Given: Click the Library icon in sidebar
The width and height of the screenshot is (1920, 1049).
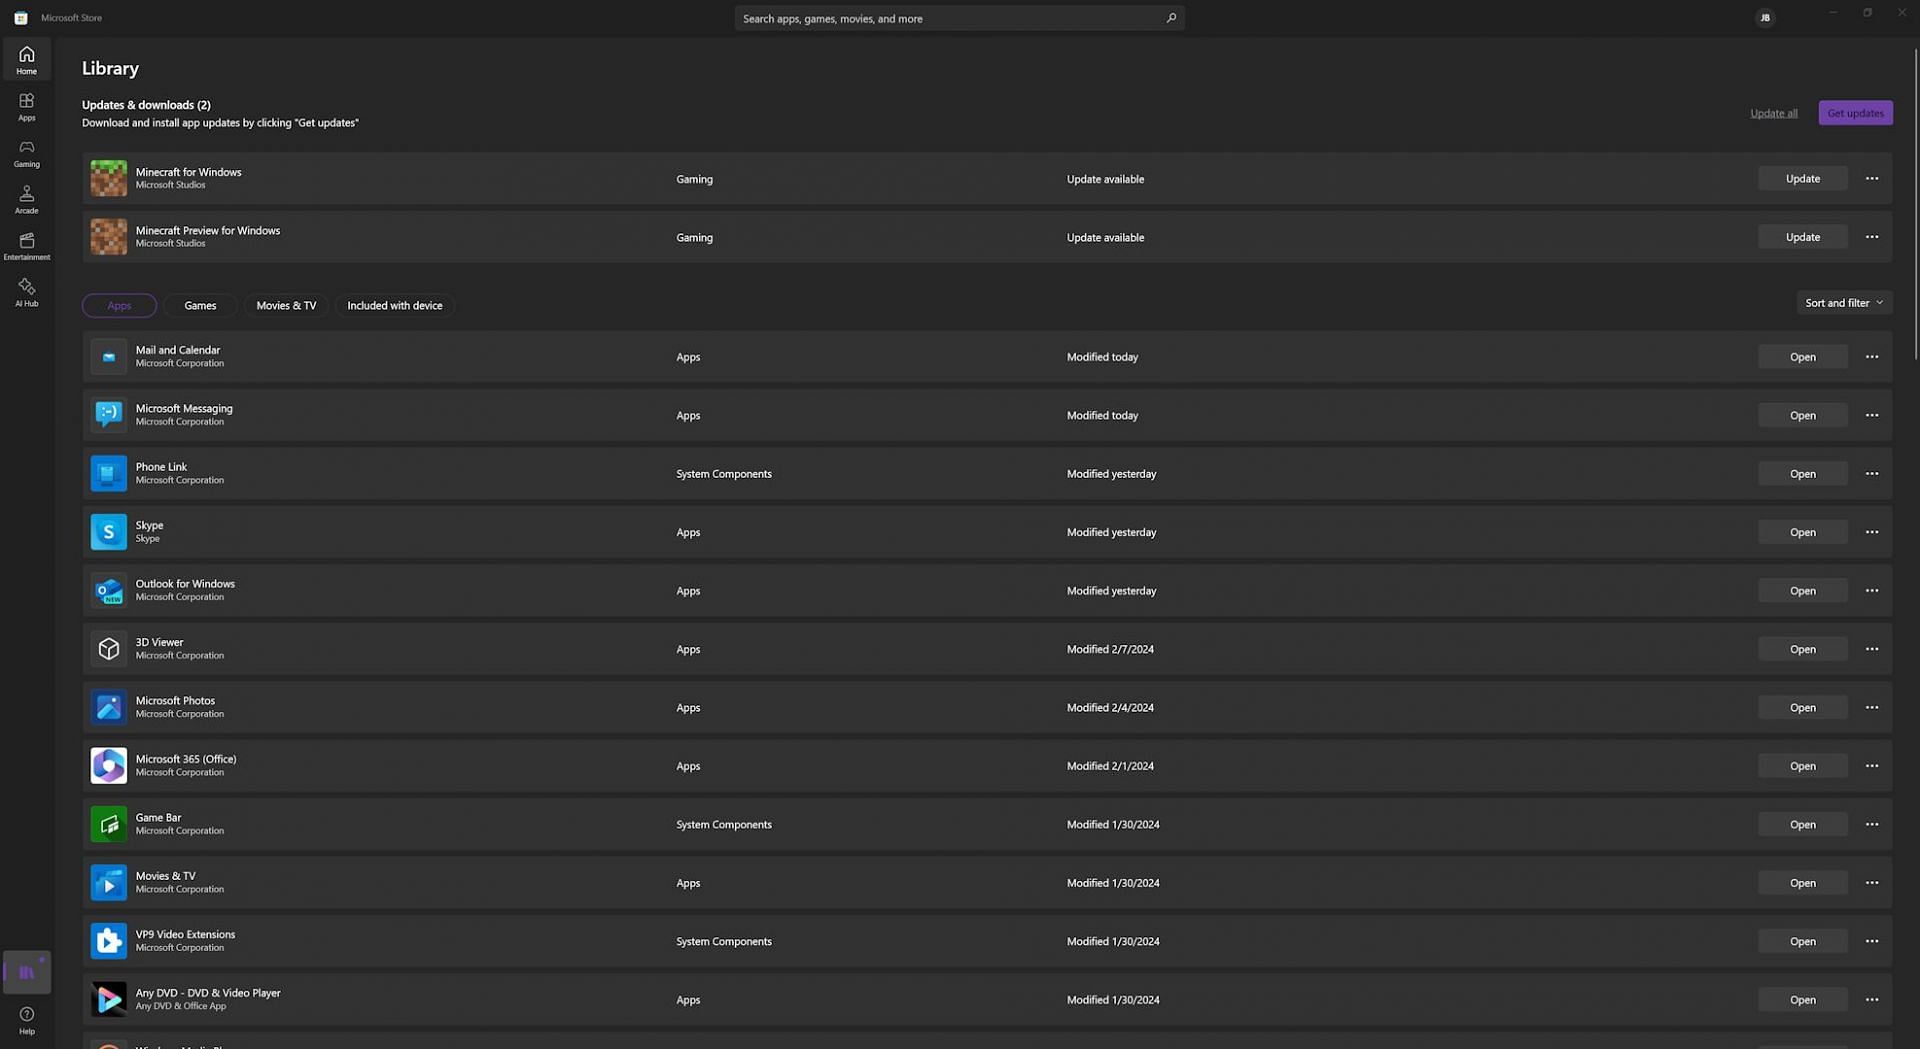Looking at the screenshot, I should [x=27, y=971].
